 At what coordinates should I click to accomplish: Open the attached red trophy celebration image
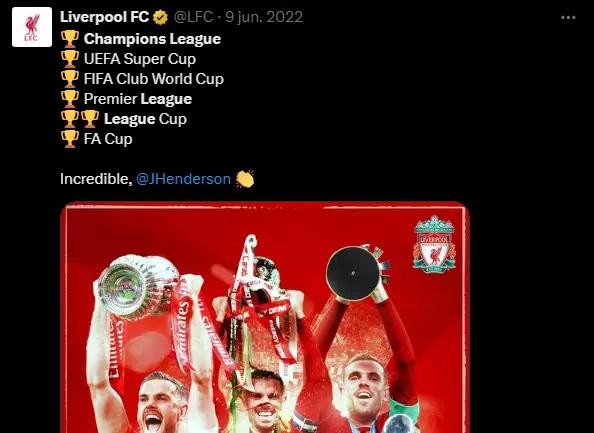(x=265, y=317)
